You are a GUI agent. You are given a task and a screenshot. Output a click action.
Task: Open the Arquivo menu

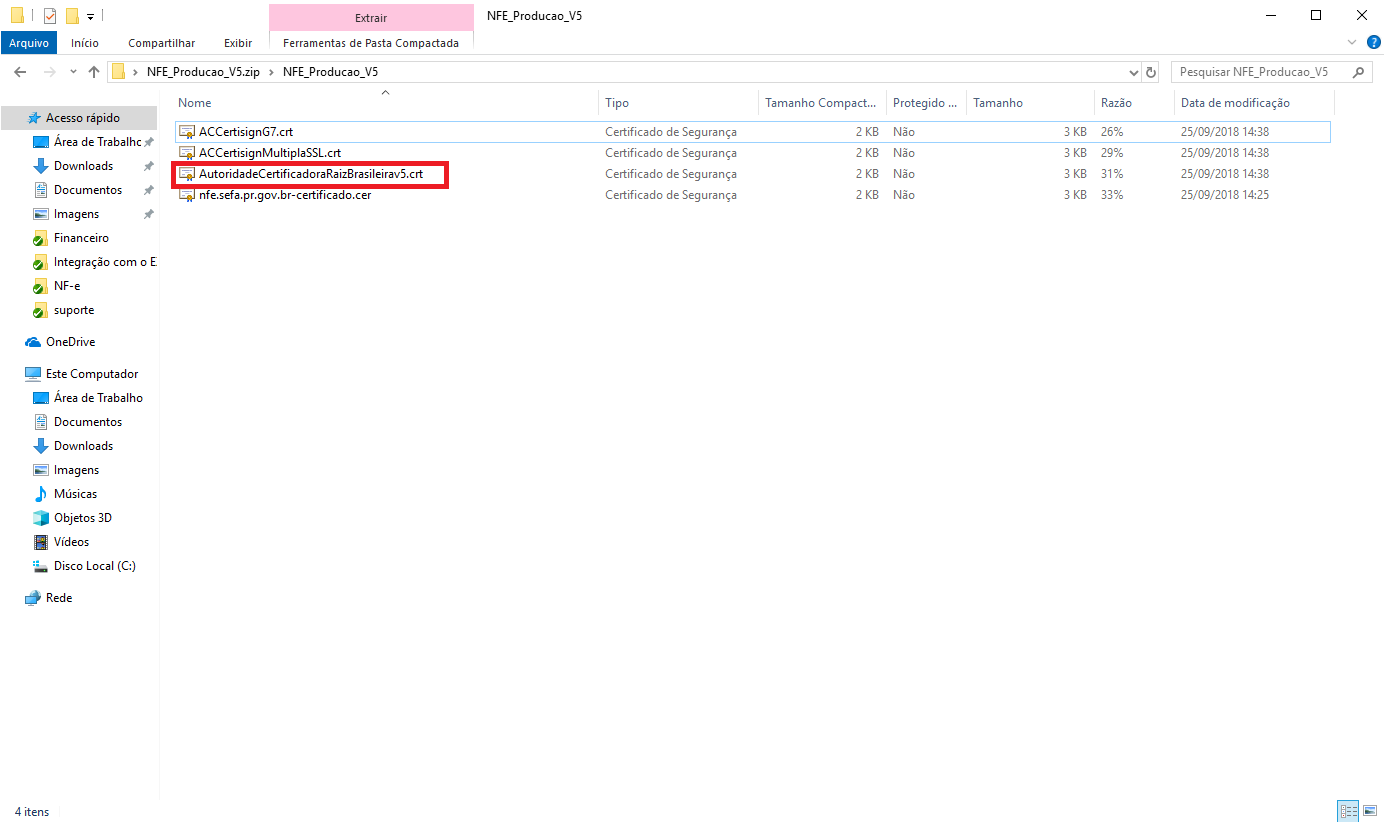pos(29,43)
